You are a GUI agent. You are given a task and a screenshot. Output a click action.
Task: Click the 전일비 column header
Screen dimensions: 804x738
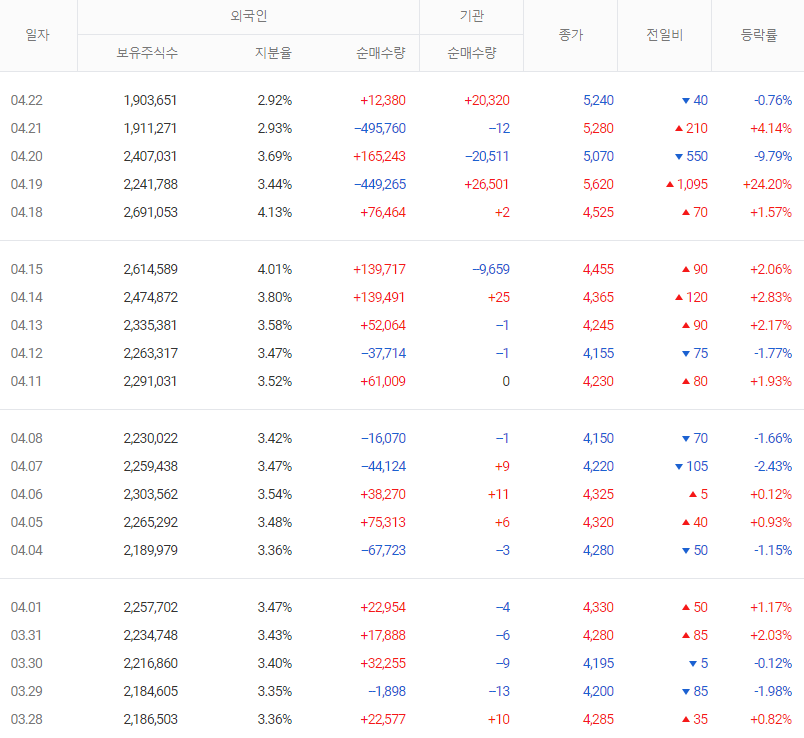pos(665,35)
